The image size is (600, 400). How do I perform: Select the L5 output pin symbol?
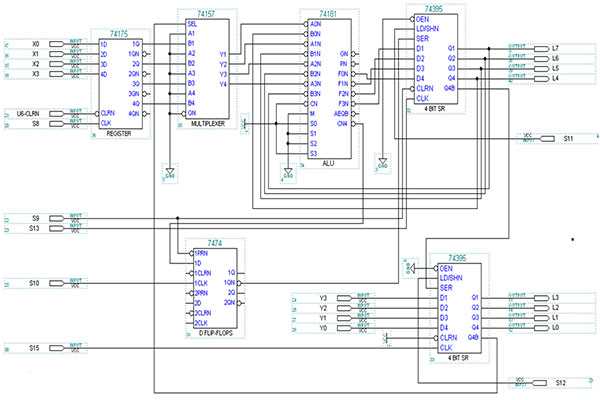point(541,69)
